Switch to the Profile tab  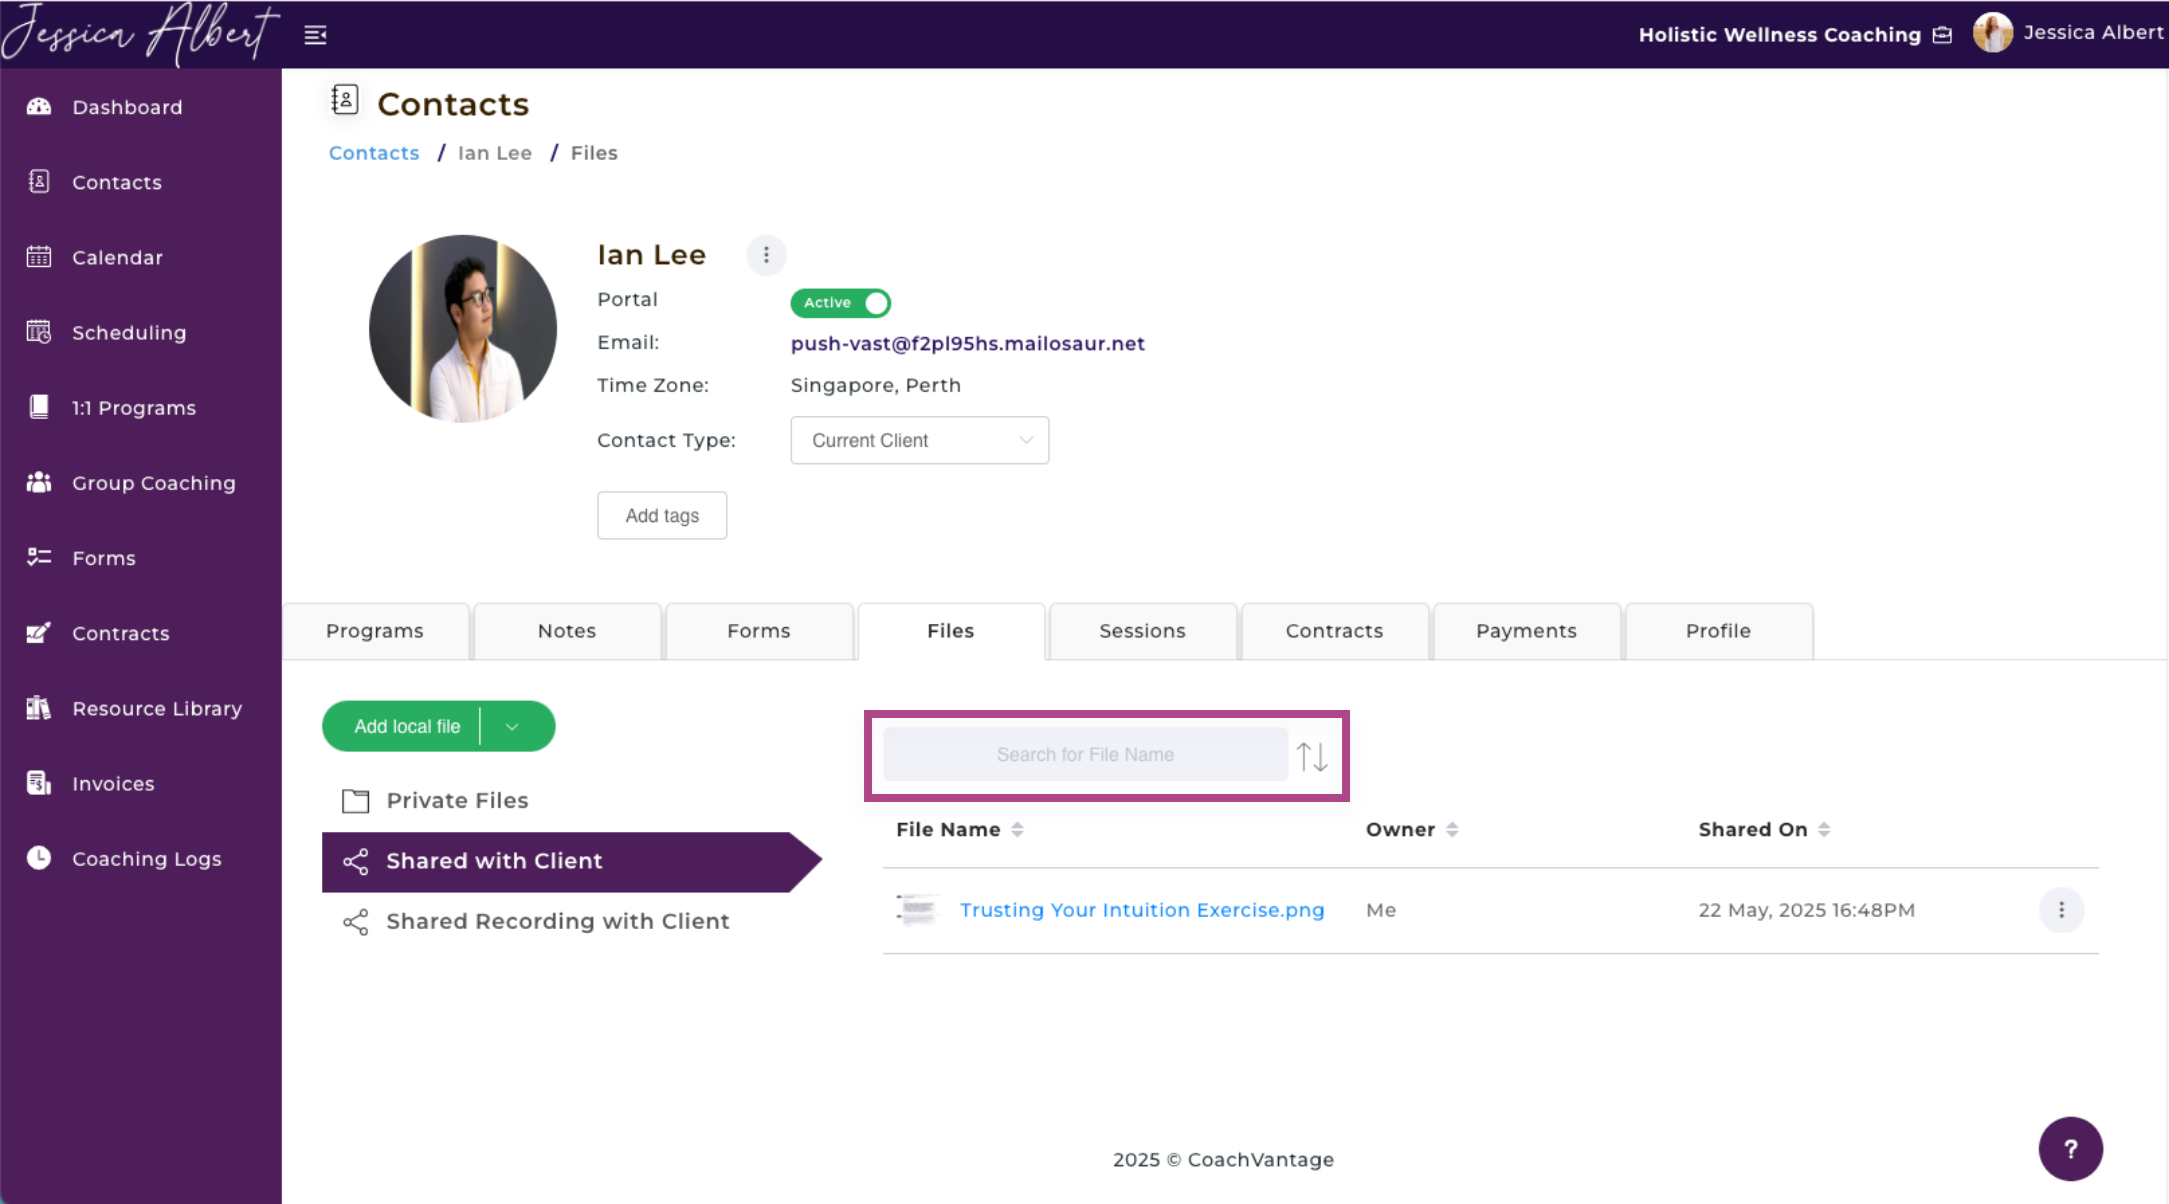coord(1719,631)
